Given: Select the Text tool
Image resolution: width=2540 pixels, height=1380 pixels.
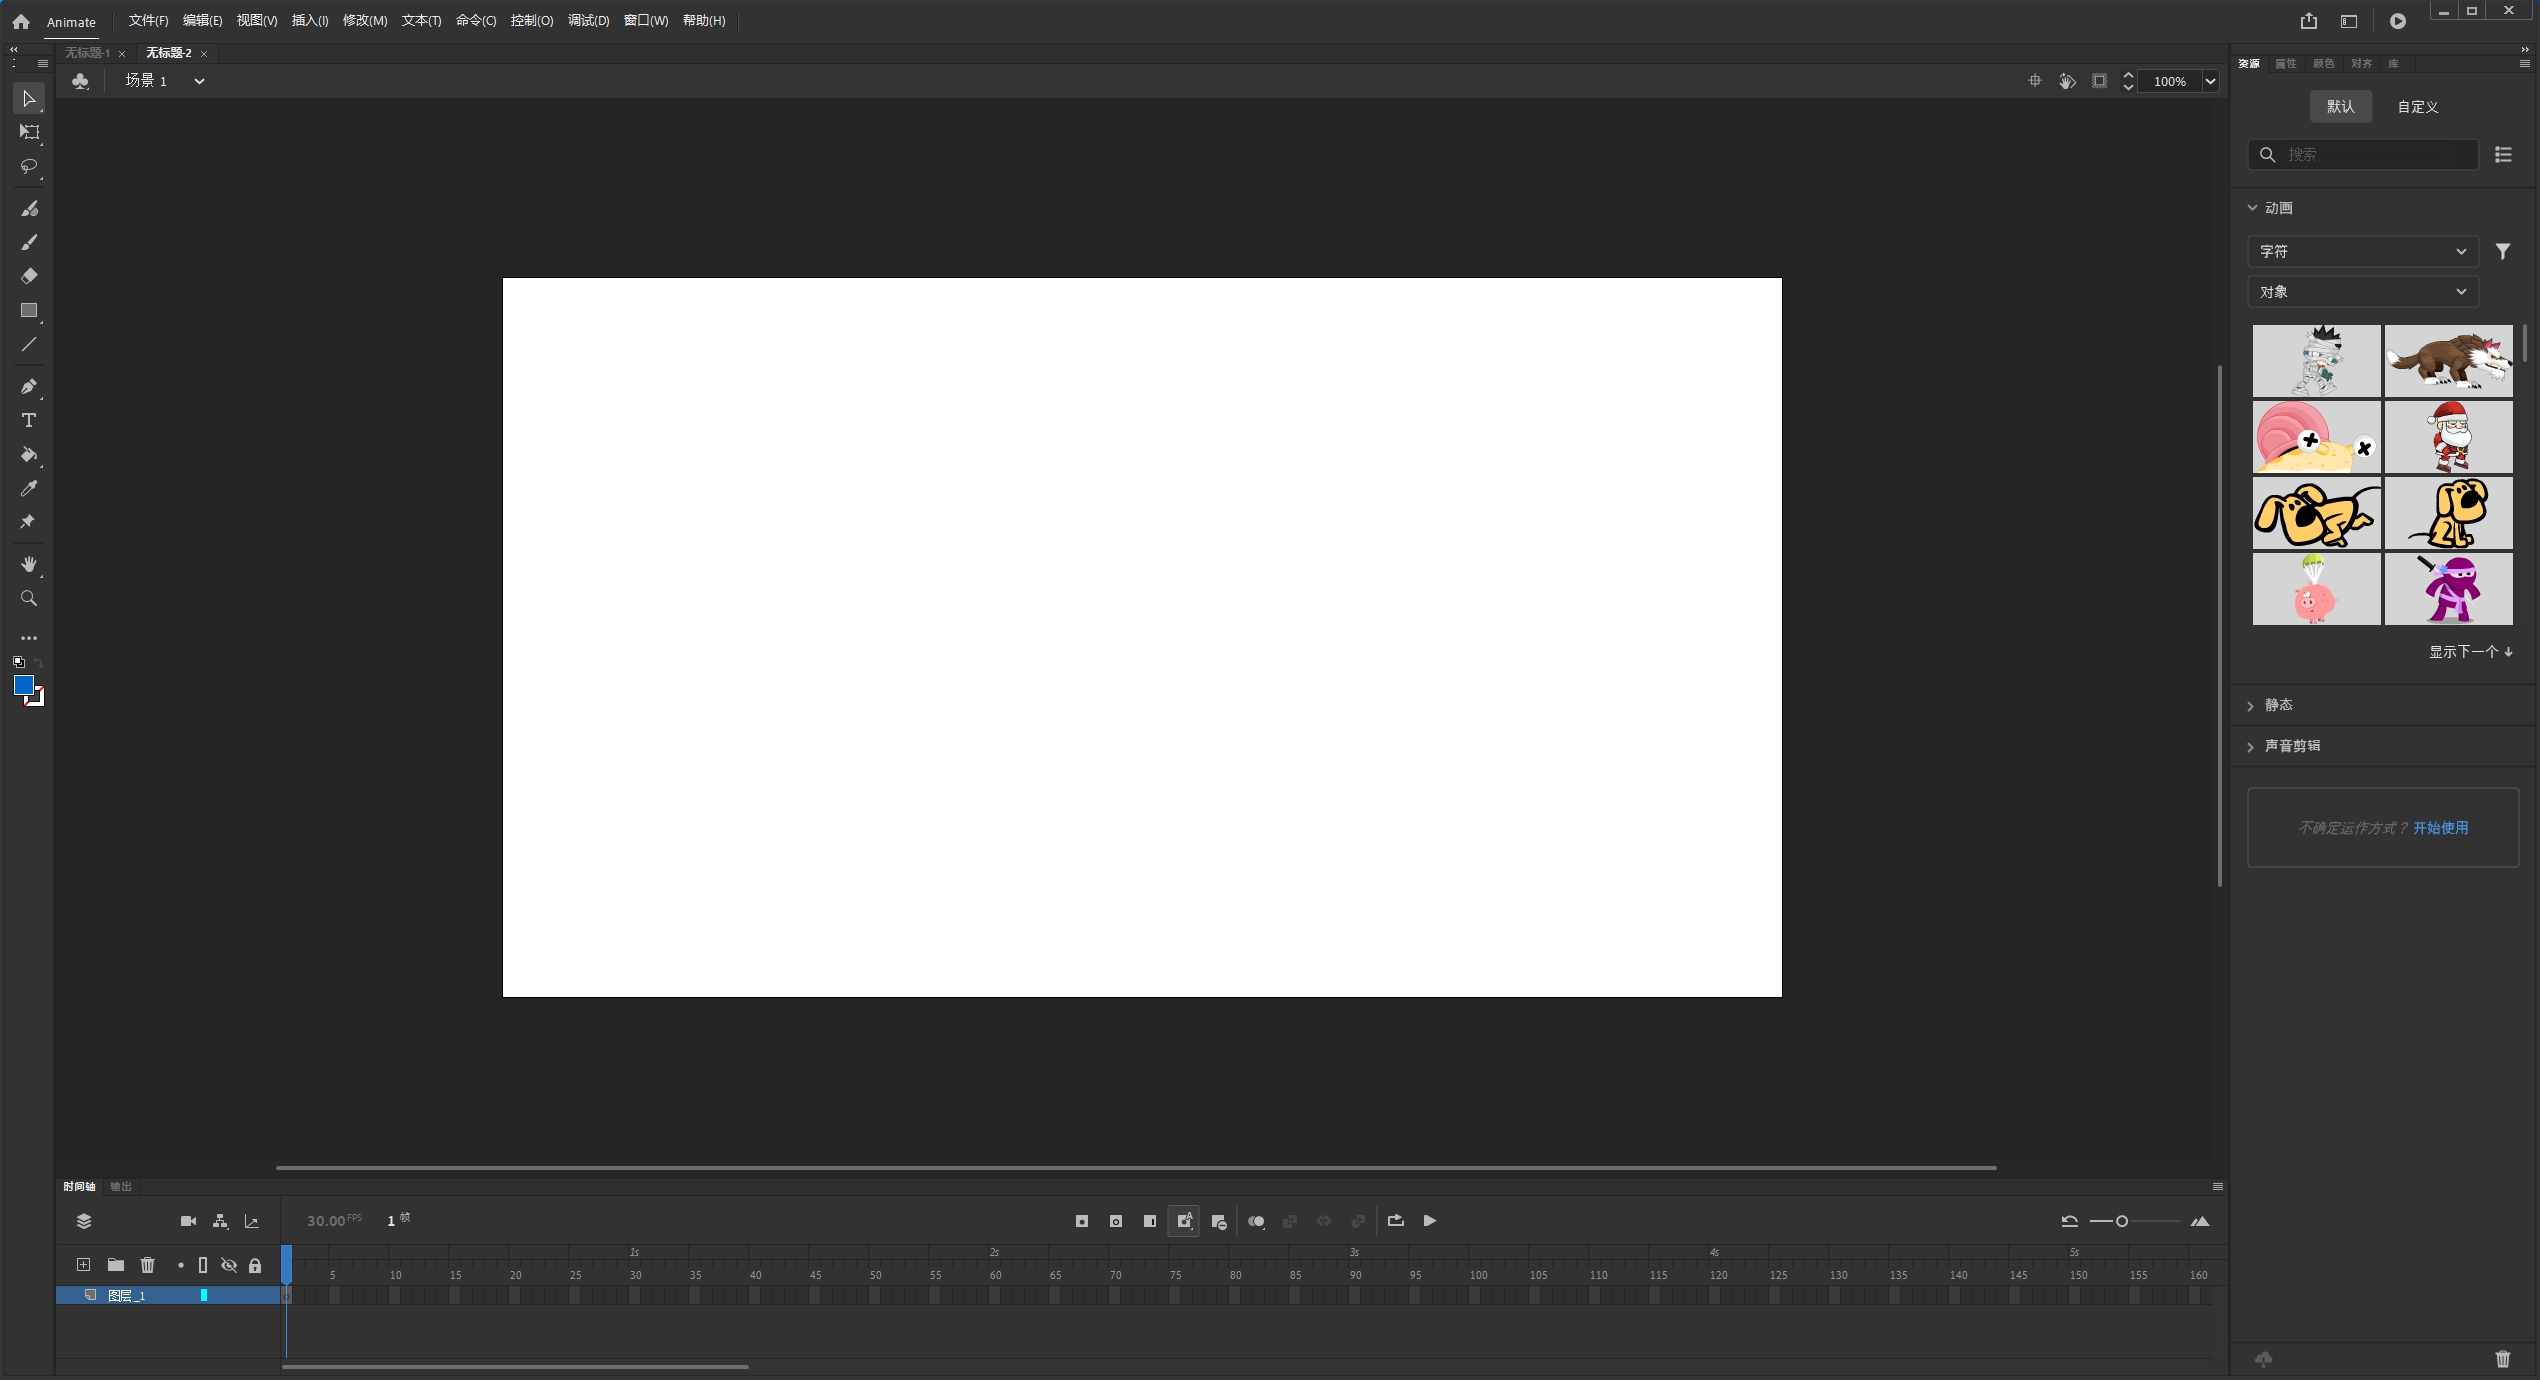Looking at the screenshot, I should tap(29, 421).
